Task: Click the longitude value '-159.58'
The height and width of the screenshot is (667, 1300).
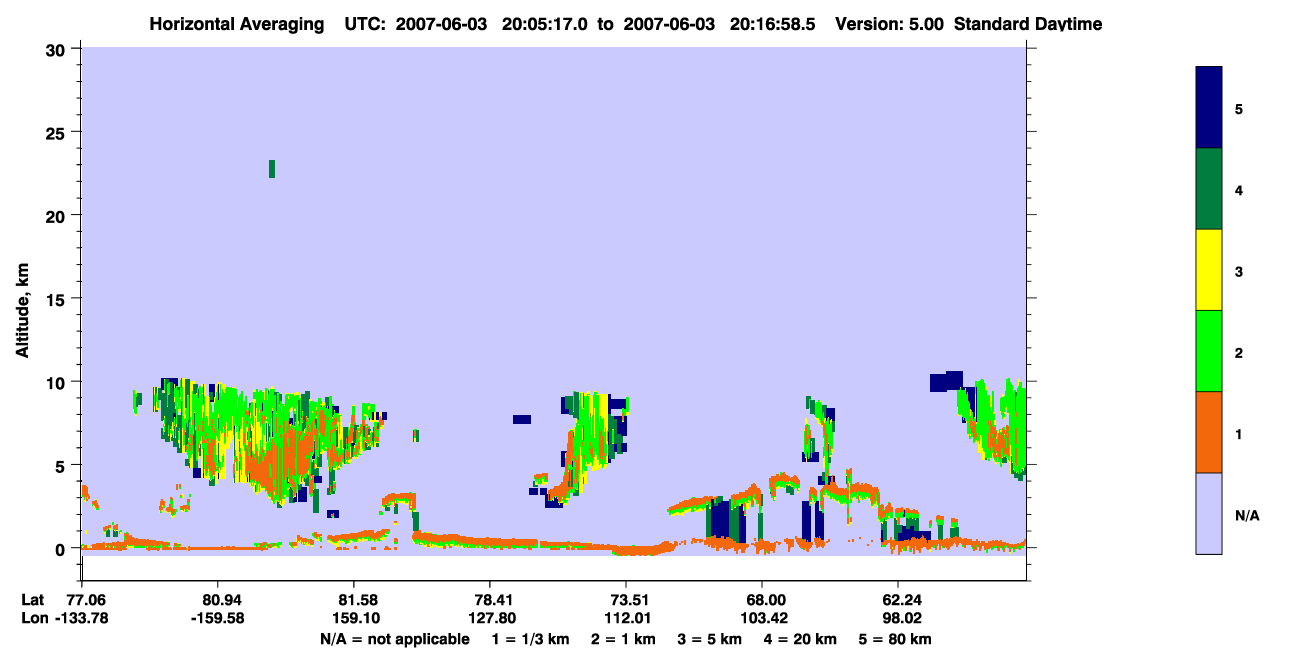Action: point(217,618)
